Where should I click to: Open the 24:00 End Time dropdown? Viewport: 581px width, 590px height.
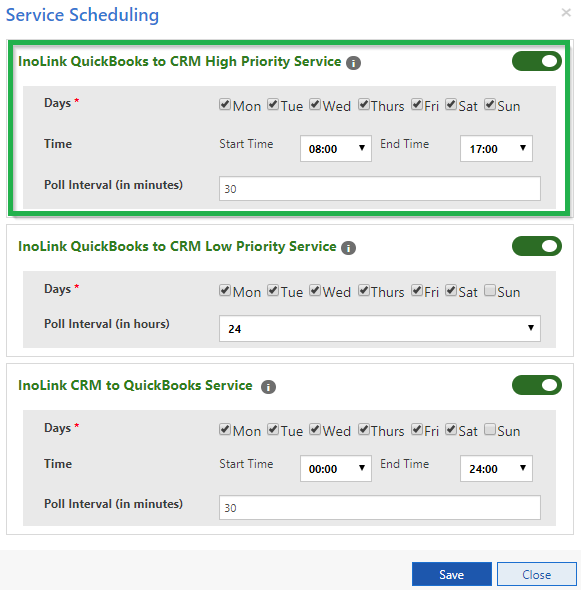click(x=496, y=468)
